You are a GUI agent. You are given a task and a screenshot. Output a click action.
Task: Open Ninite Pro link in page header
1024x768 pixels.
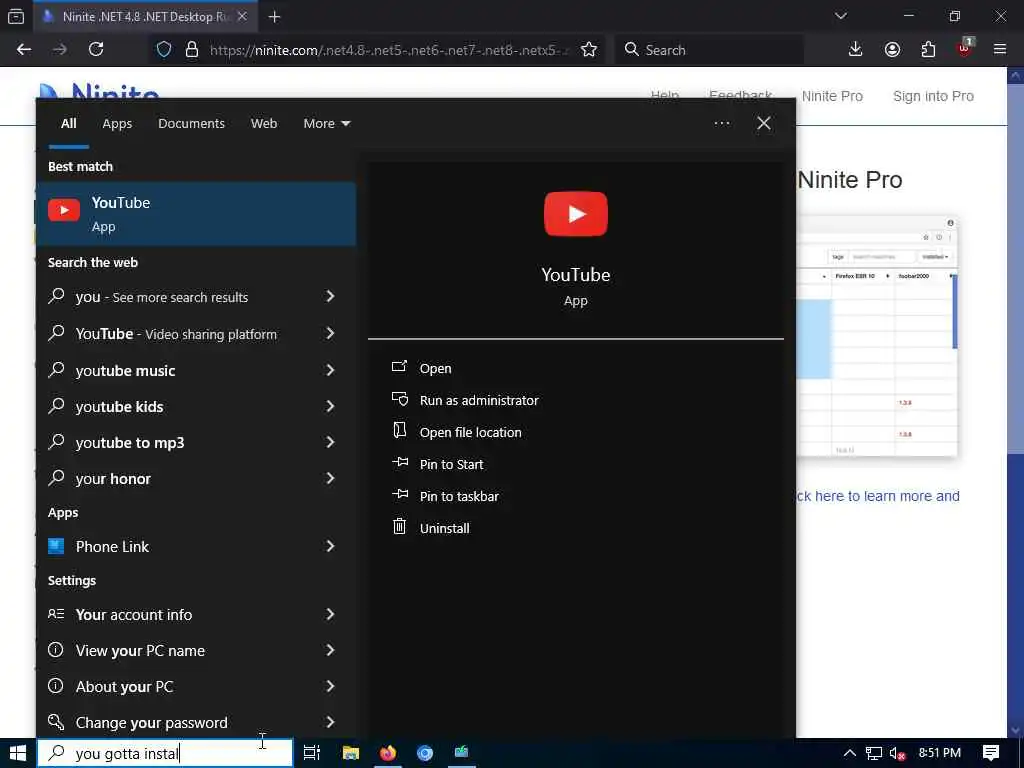click(832, 96)
